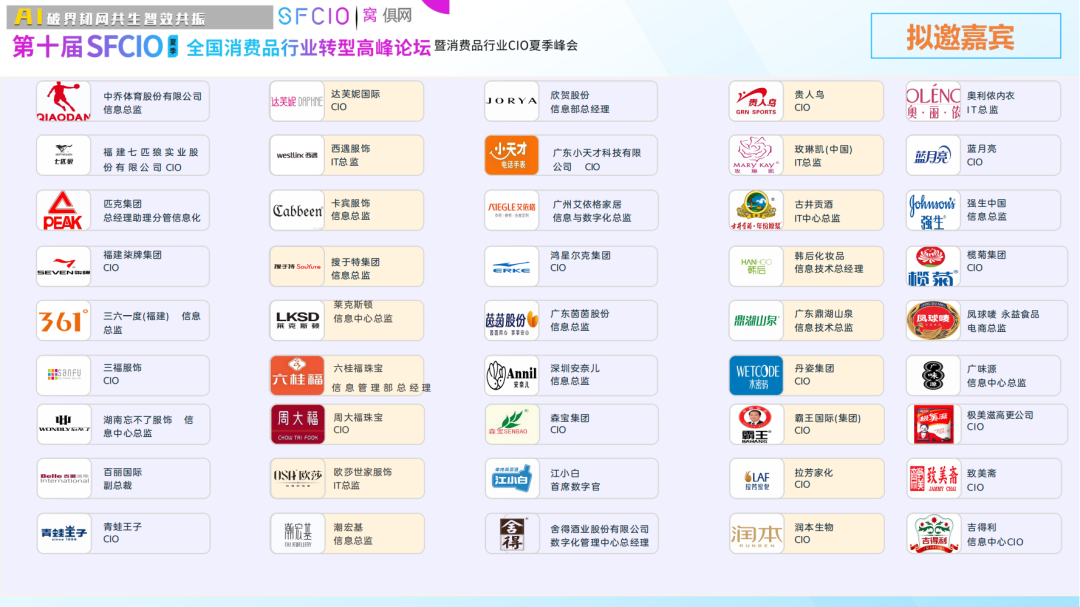Click text 广东茵茵股份 信息总监
Screen dimensions: 1080x607
[x=579, y=320]
